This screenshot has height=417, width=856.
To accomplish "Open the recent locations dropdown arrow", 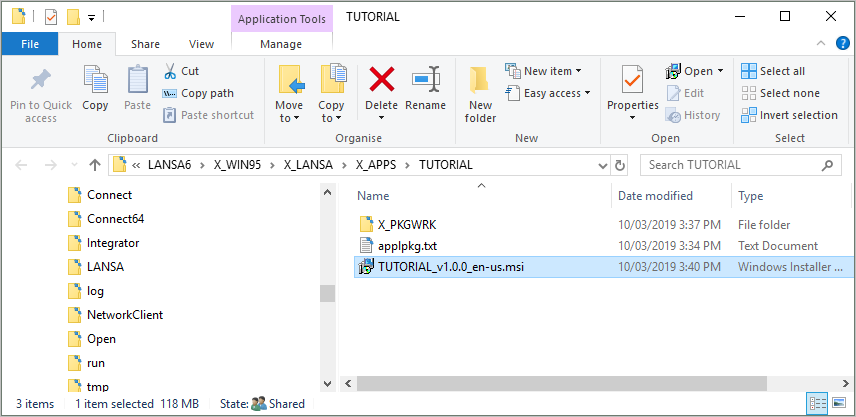I will (74, 165).
